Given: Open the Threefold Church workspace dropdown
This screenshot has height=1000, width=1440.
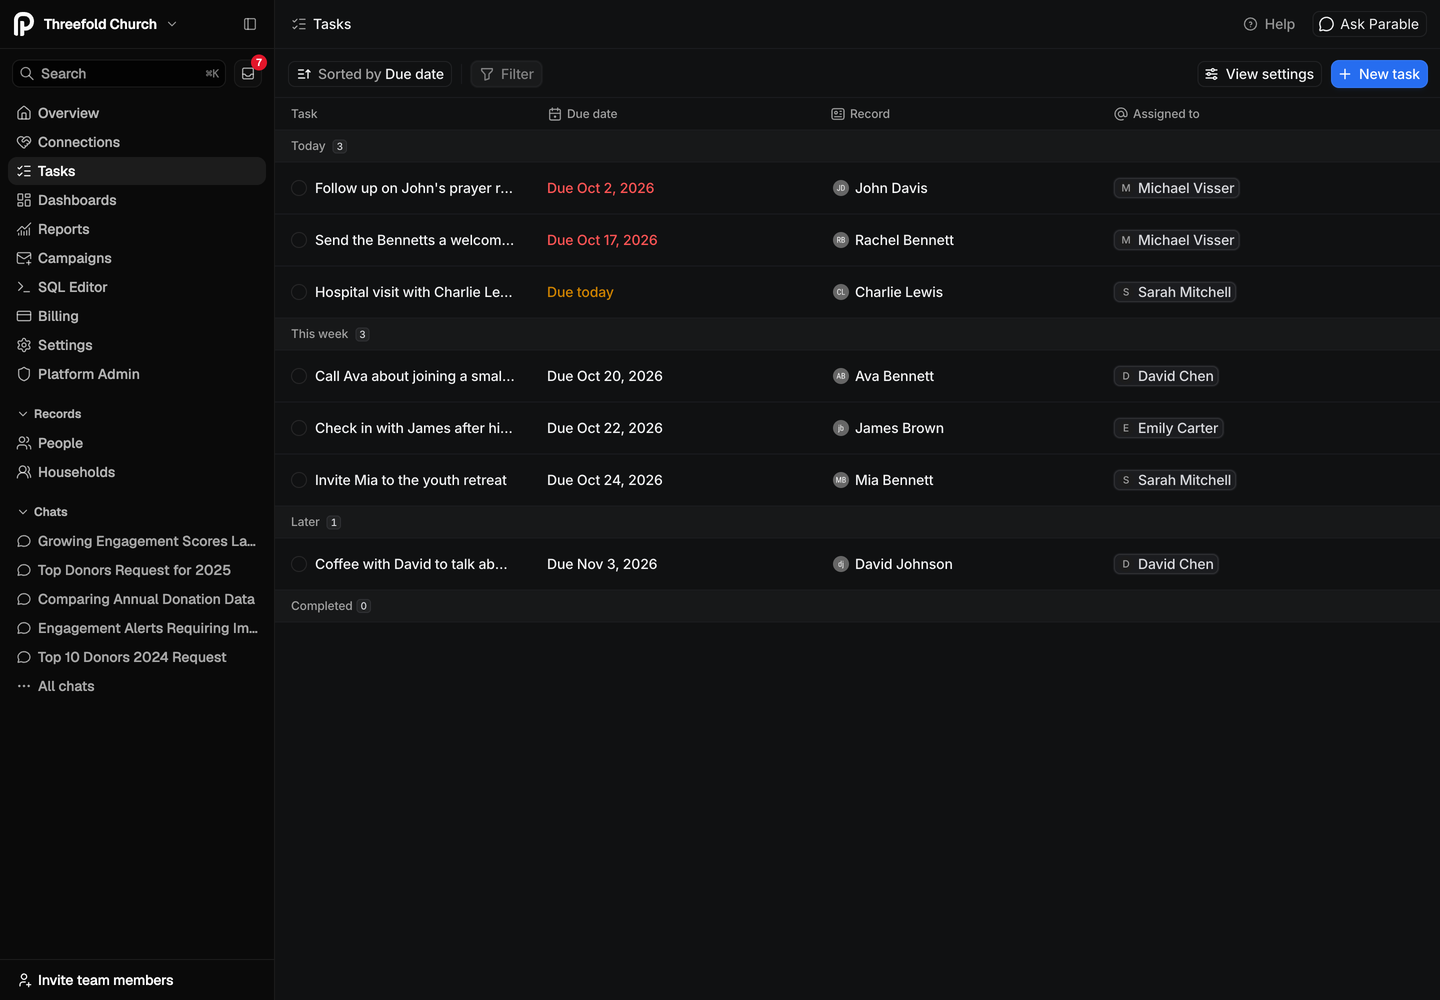Looking at the screenshot, I should click(x=97, y=24).
